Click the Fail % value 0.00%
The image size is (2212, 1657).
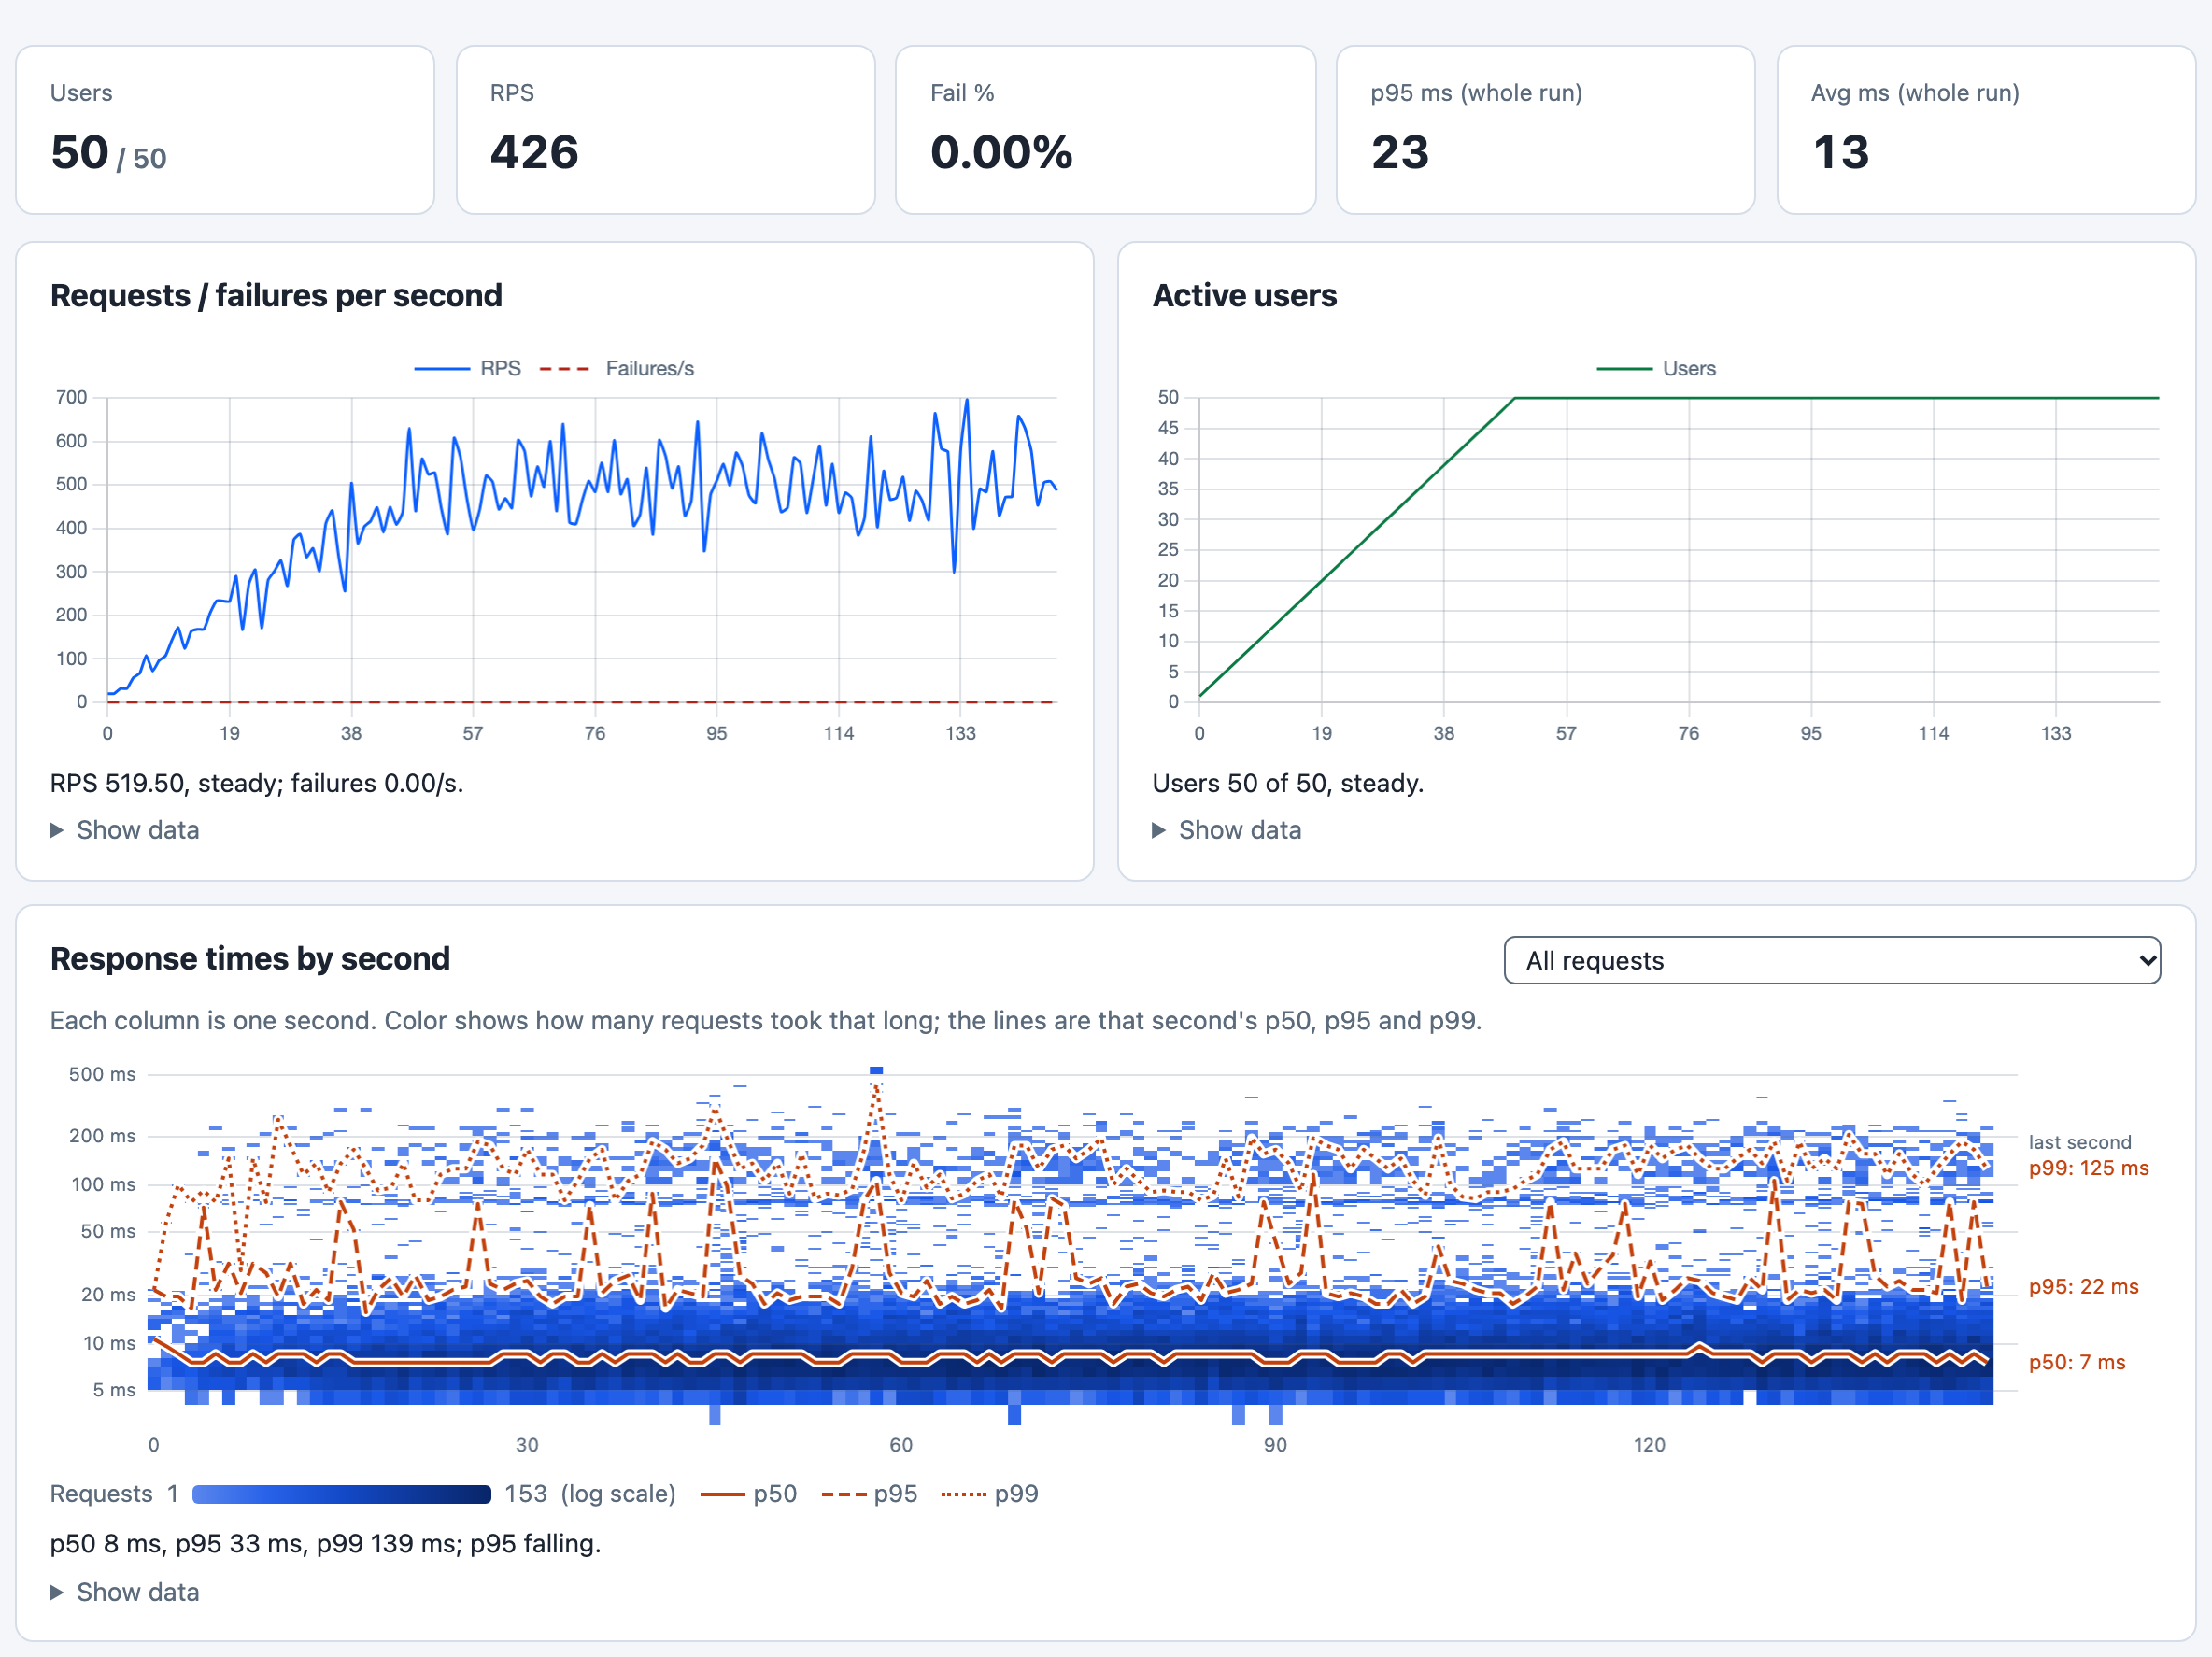point(1001,153)
